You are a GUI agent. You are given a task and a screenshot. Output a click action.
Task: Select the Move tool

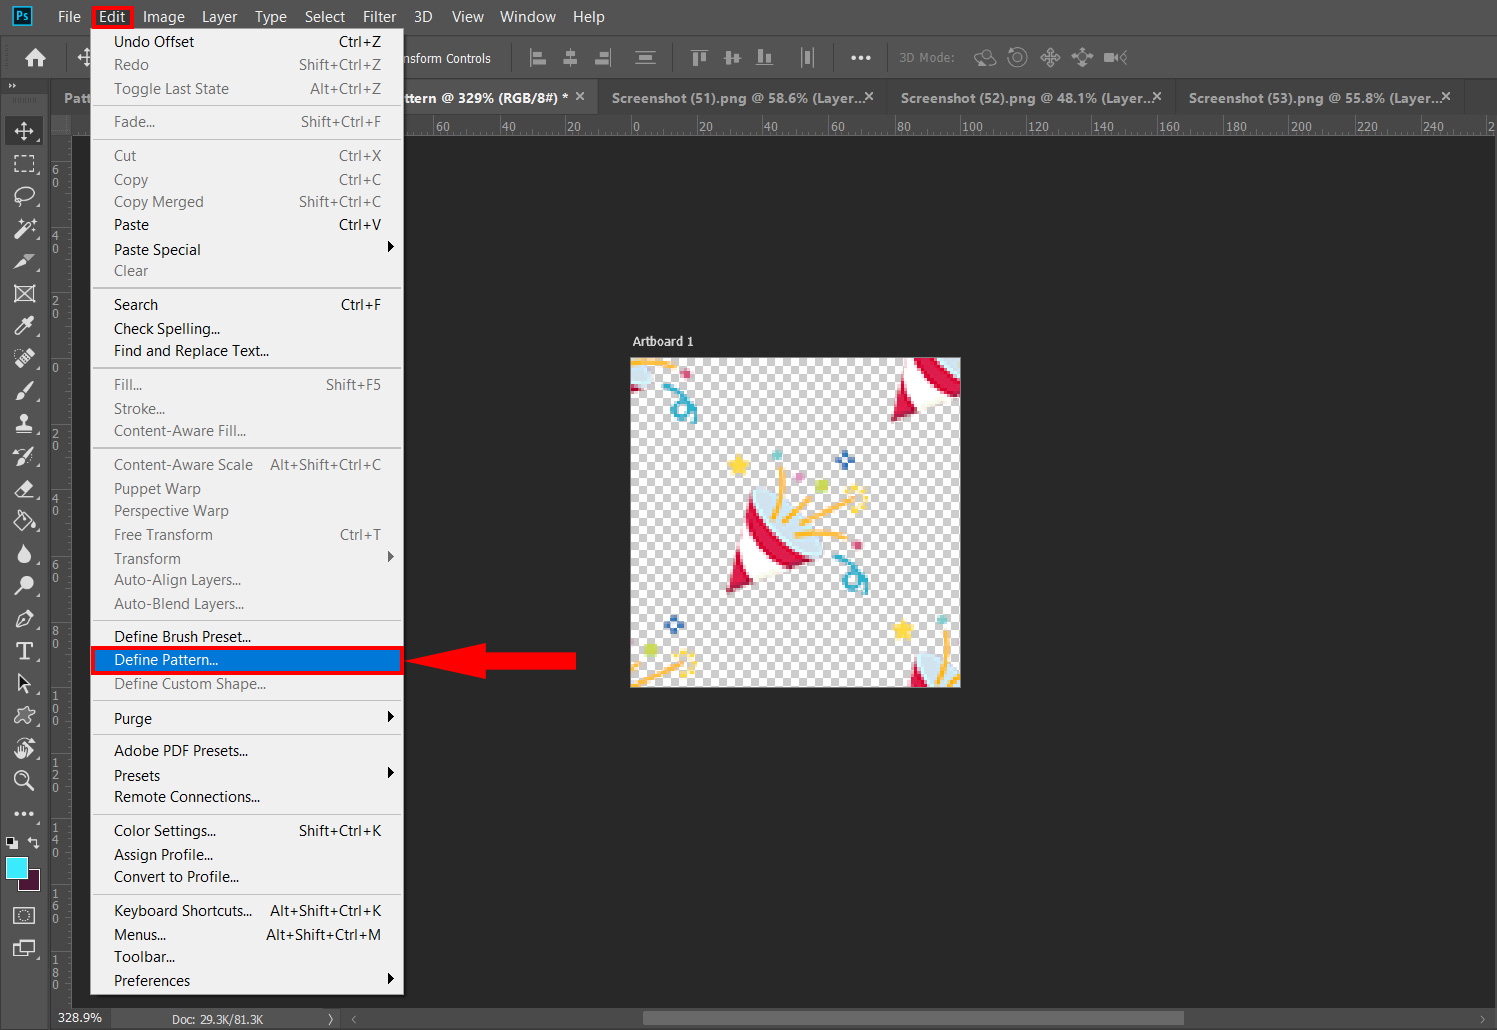[x=24, y=131]
